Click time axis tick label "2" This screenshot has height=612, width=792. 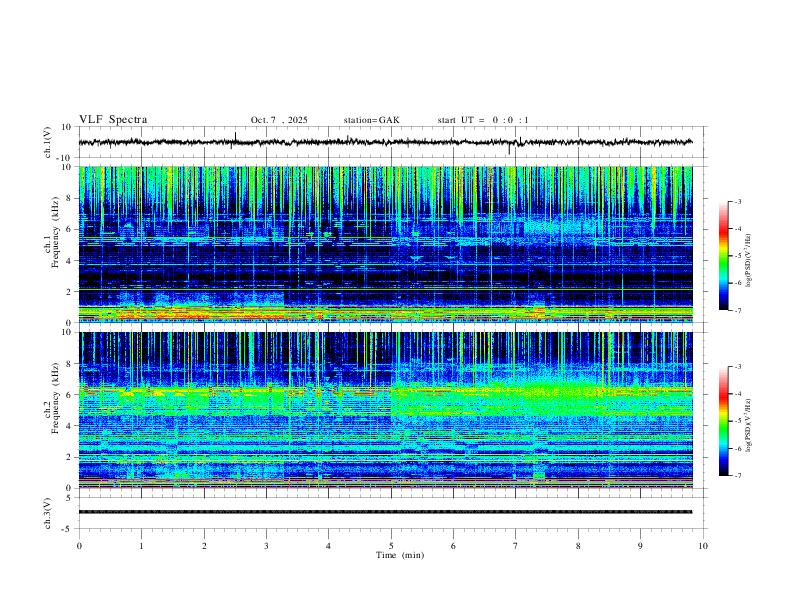(x=204, y=546)
